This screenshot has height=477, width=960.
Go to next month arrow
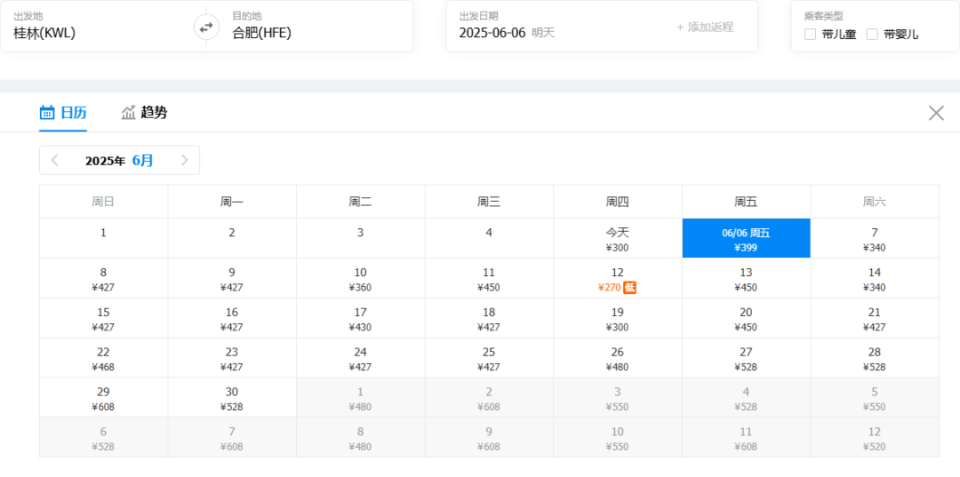tap(184, 160)
